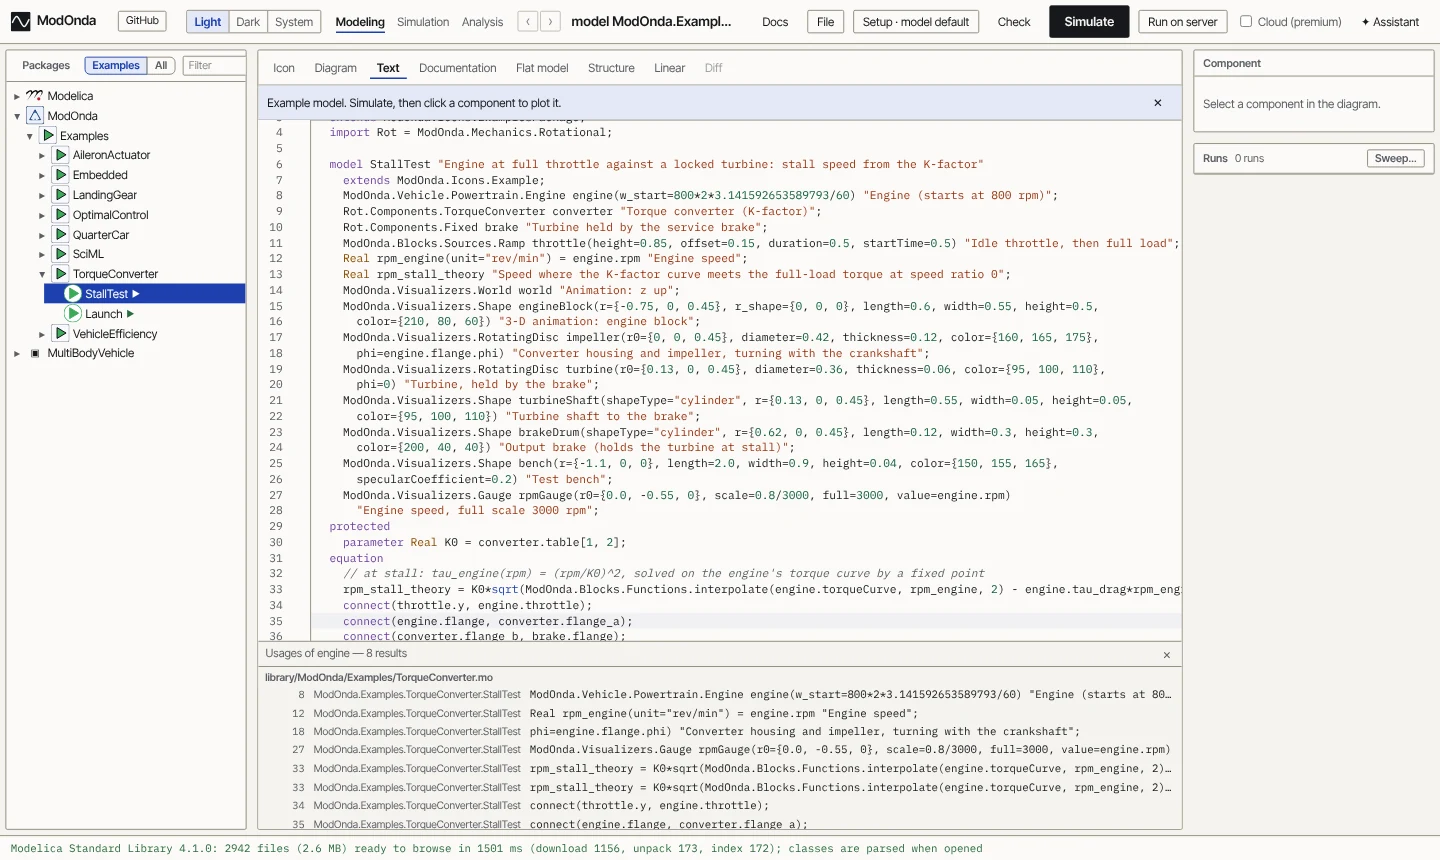Click the TorqueConverter package icon
The image size is (1440, 860).
tap(61, 274)
